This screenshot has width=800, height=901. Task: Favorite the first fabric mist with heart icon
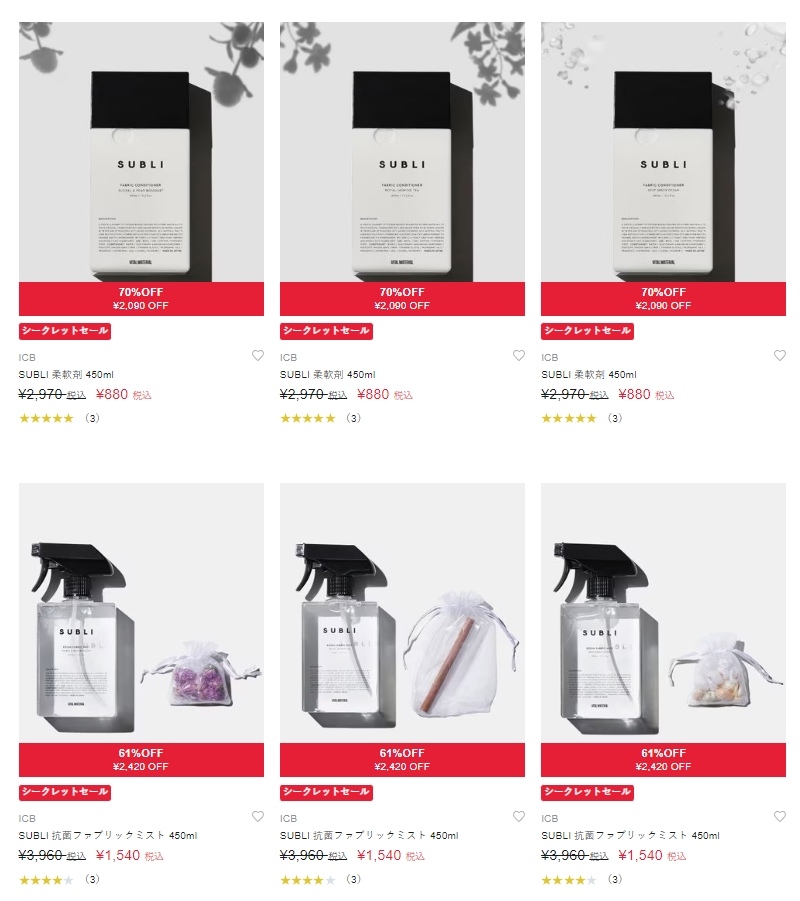pyautogui.click(x=258, y=817)
